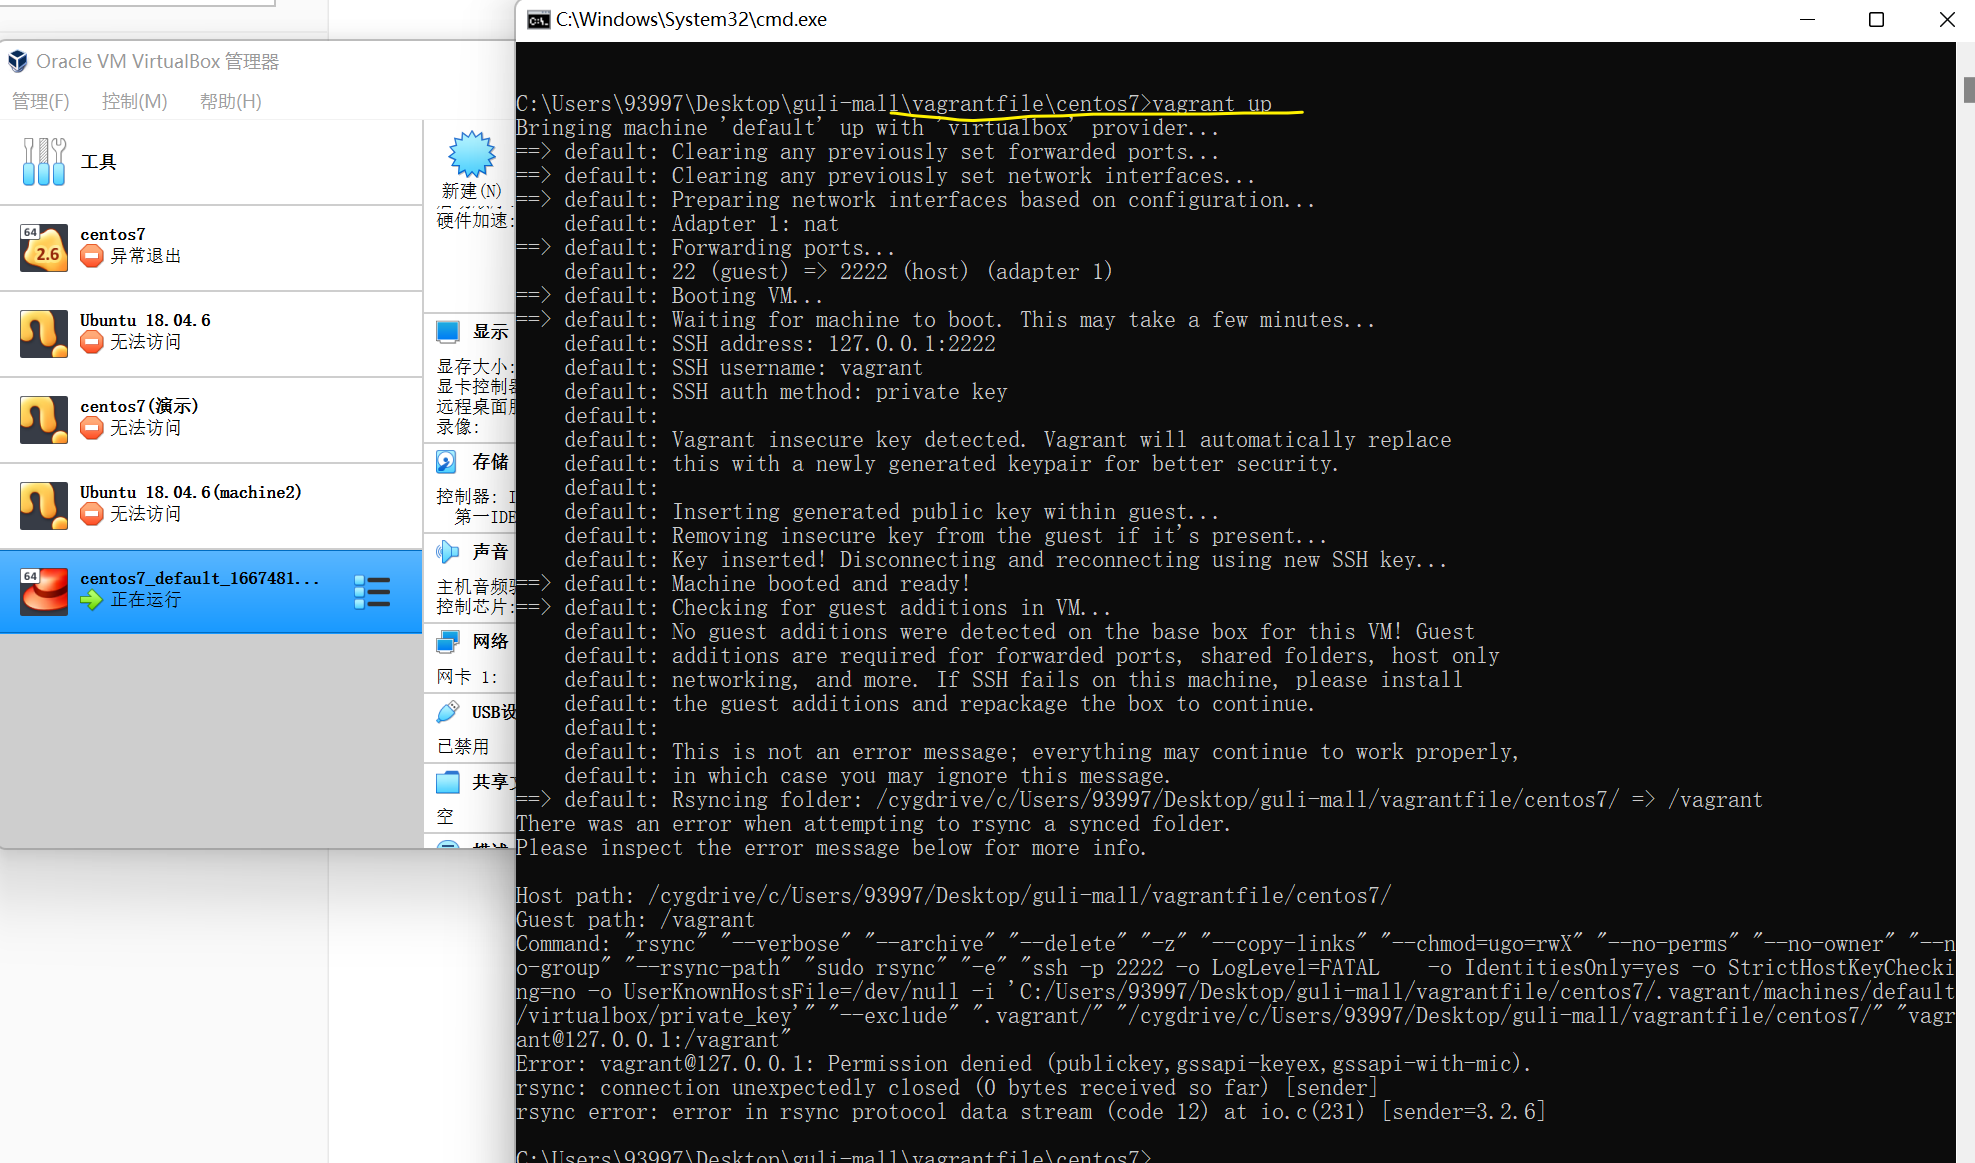This screenshot has height=1163, width=1975.
Task: Click the green running arrow status icon
Action: tap(92, 600)
